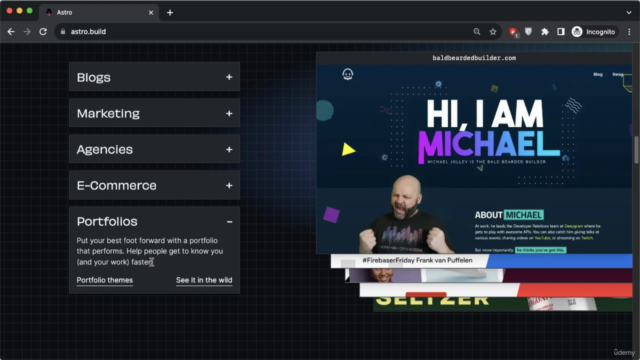Click the Seltzer site preview card
The height and width of the screenshot is (360, 640).
(x=502, y=304)
